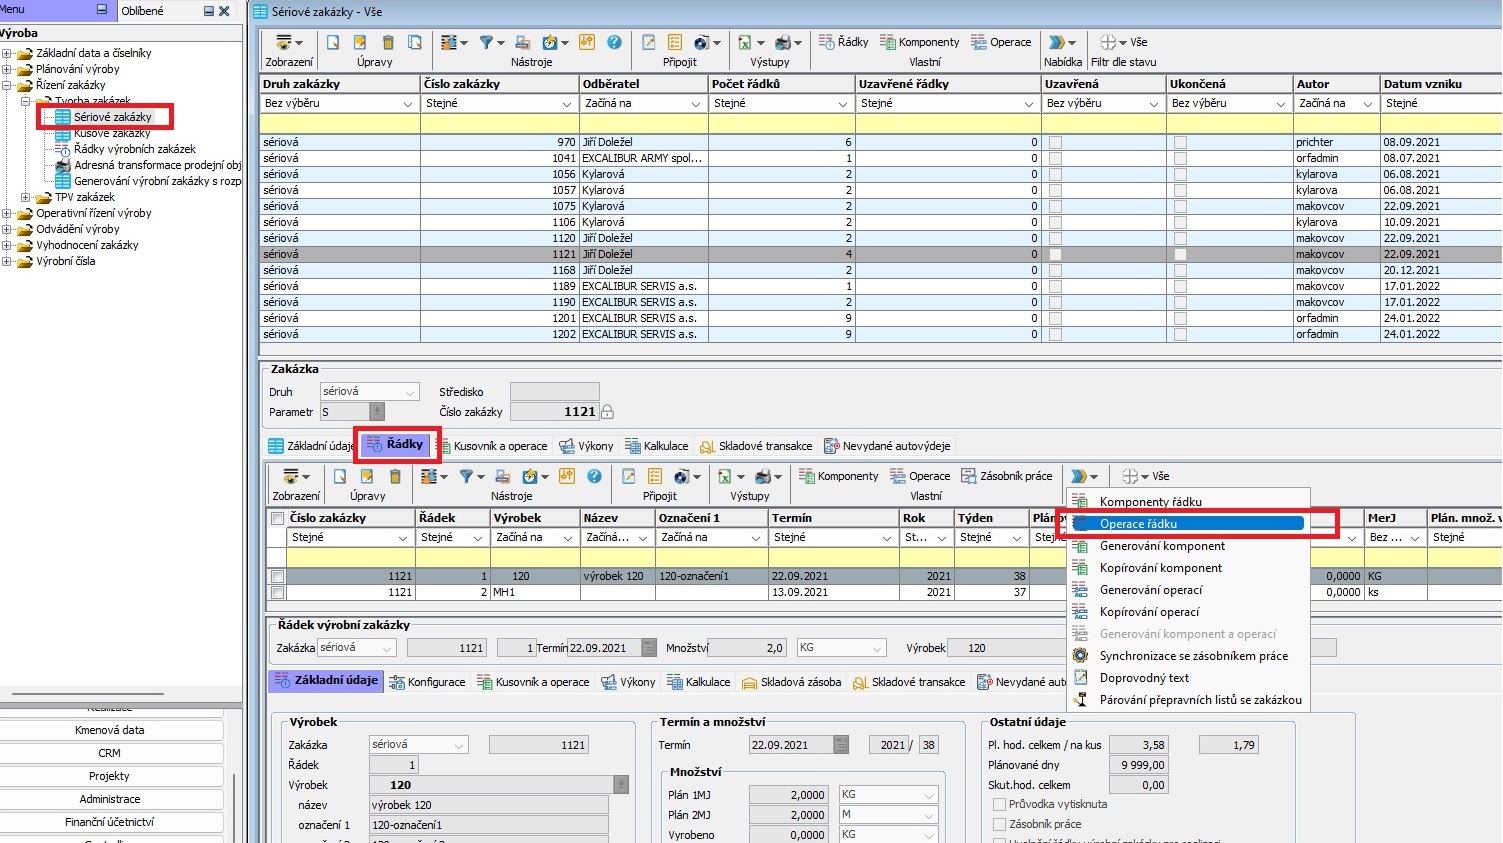
Task: Click the printer icon in top Výstupy group
Action: [x=784, y=42]
